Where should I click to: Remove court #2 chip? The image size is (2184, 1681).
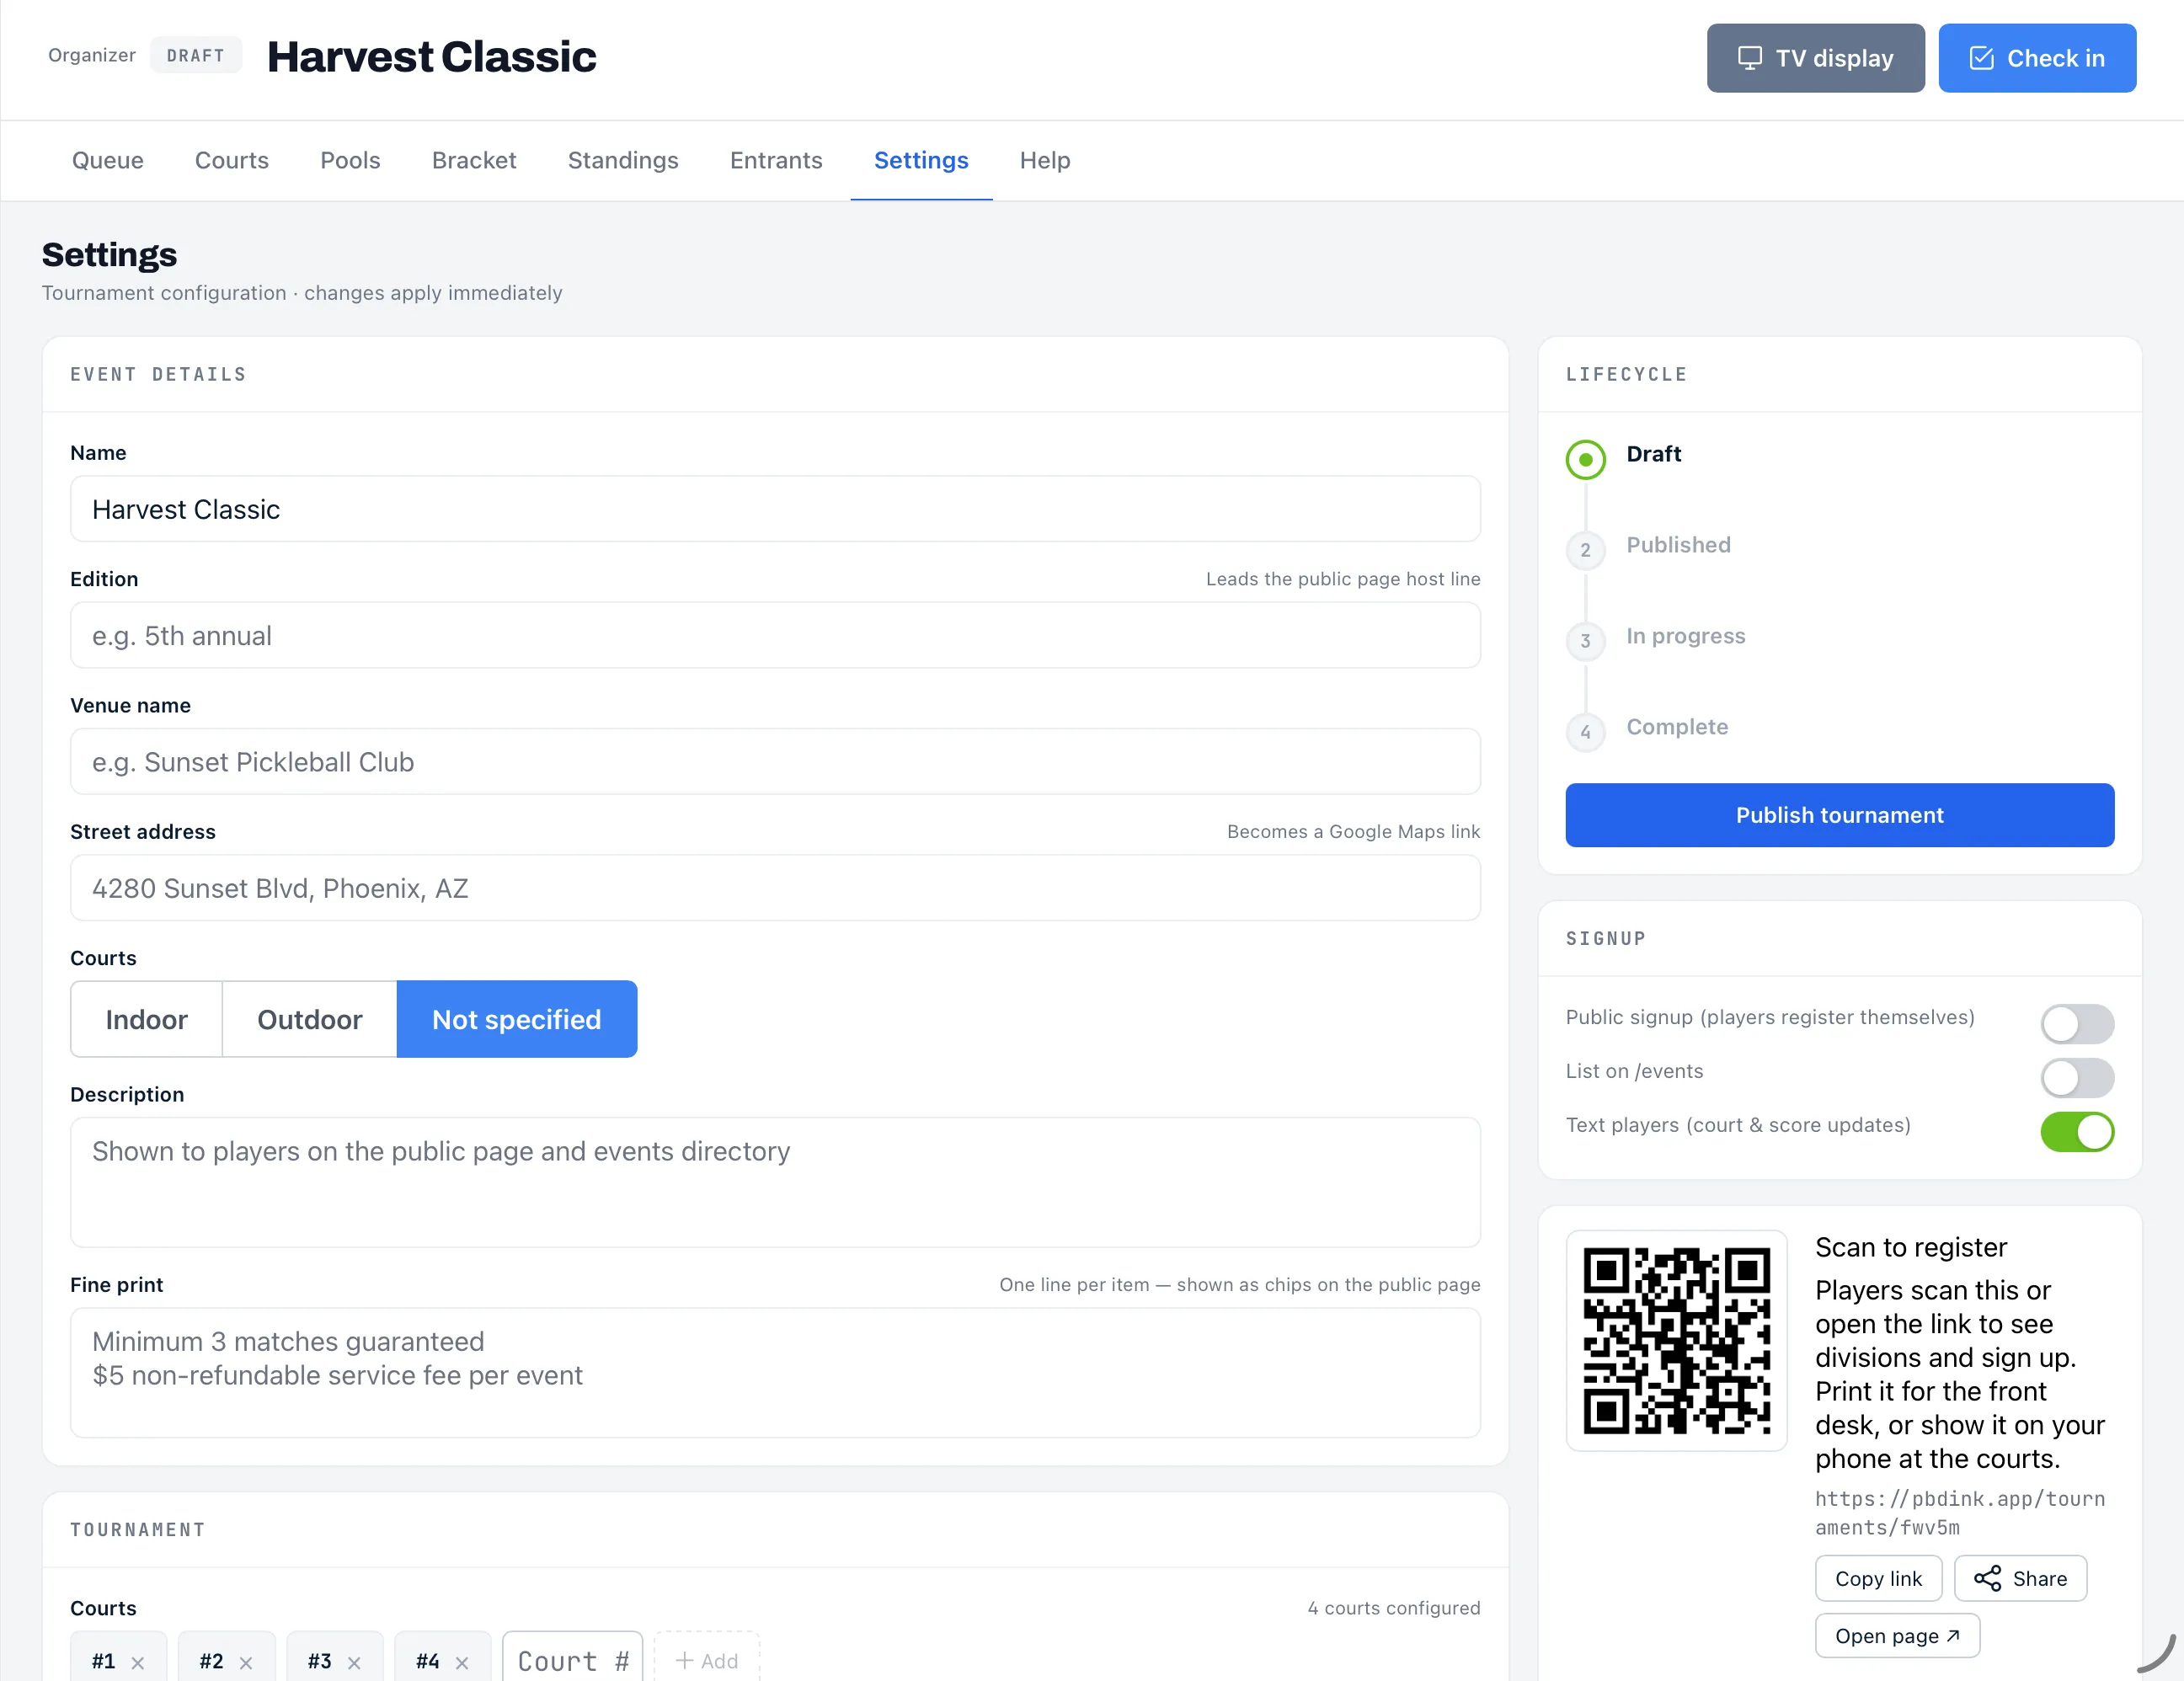coord(246,1662)
